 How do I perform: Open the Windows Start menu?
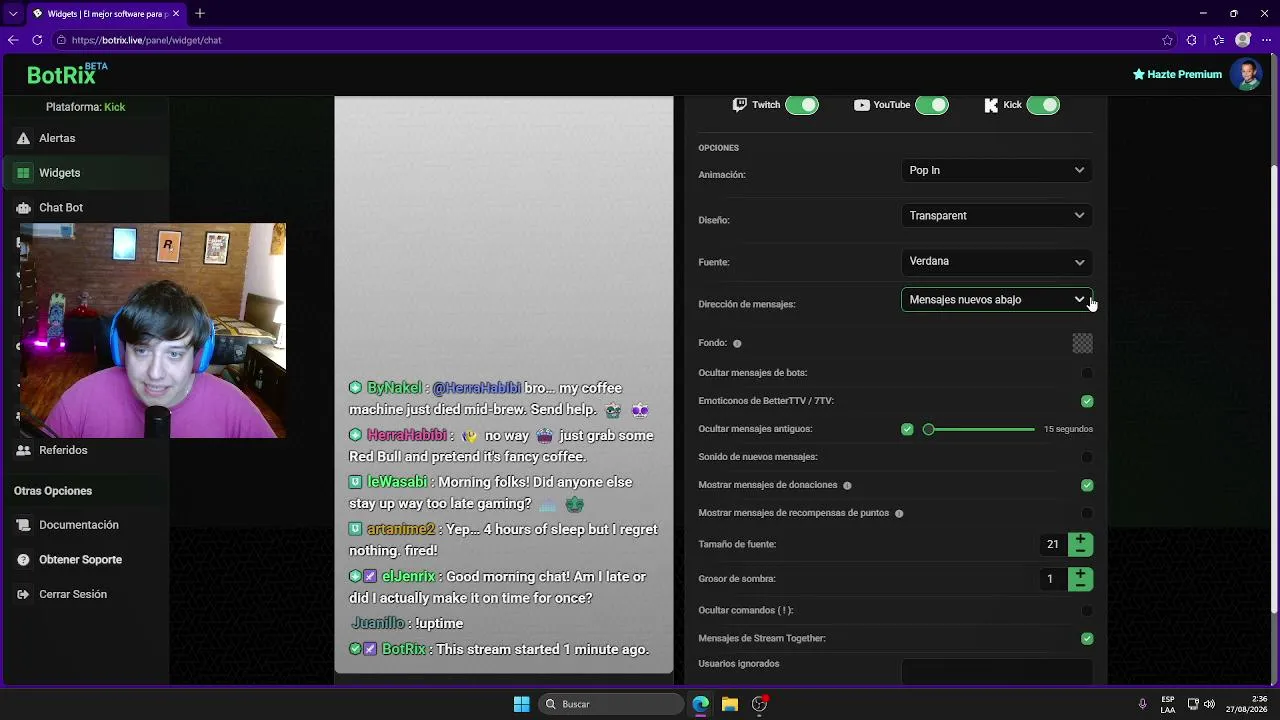click(521, 704)
